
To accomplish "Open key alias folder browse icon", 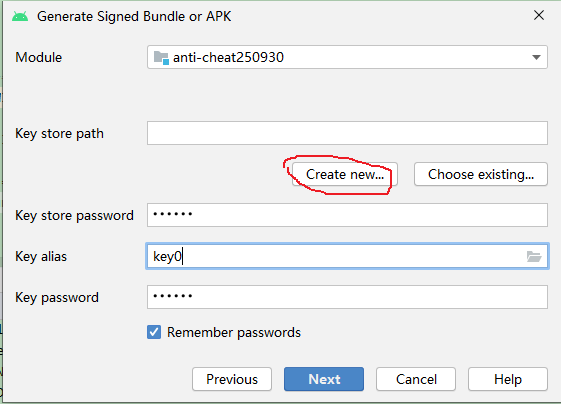I will 534,256.
